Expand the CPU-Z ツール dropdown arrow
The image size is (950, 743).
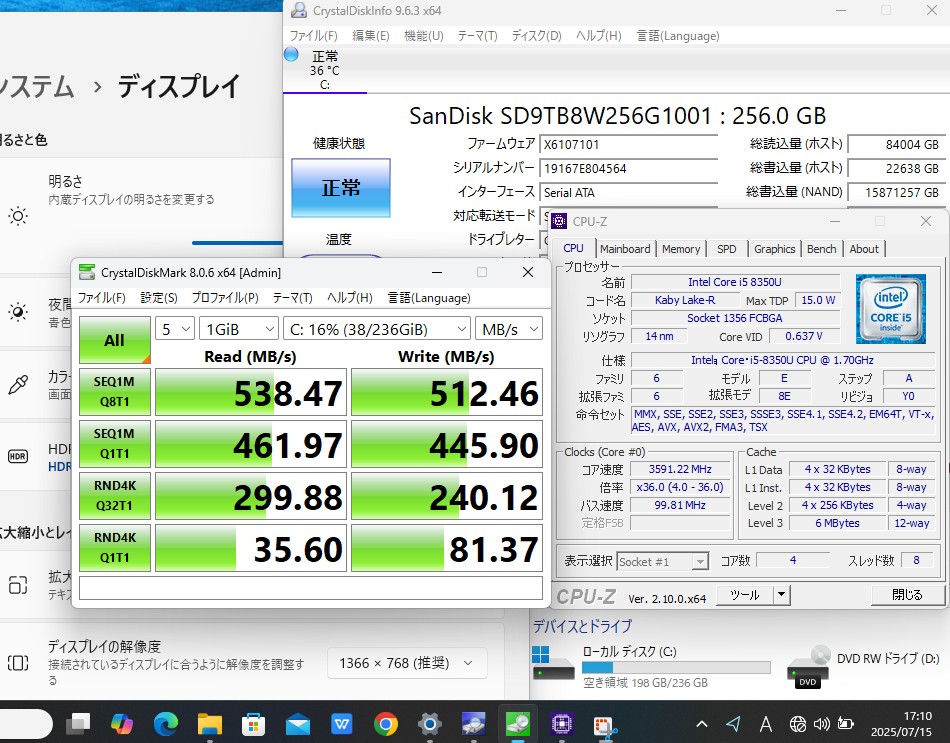tap(782, 595)
